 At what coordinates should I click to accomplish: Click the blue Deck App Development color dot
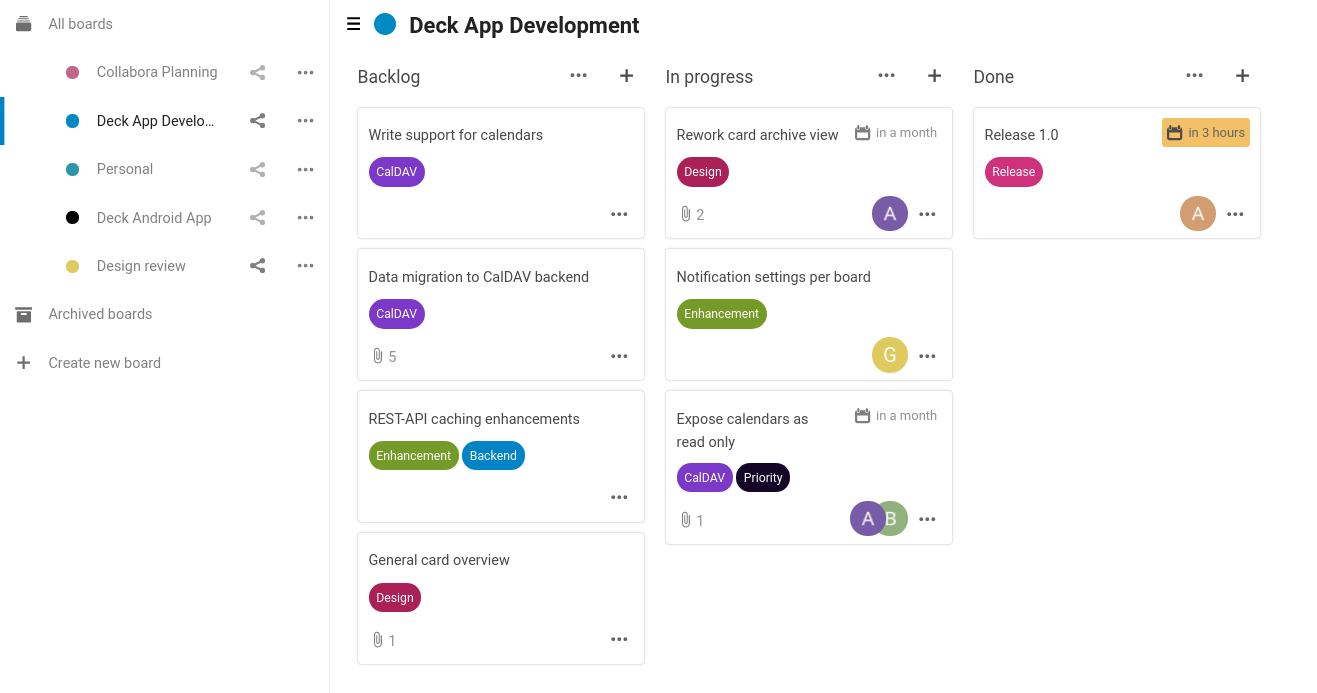click(385, 25)
